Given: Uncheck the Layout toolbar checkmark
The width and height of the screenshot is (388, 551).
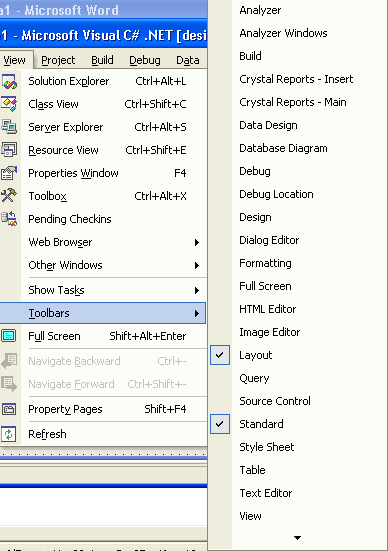Looking at the screenshot, I should (220, 355).
